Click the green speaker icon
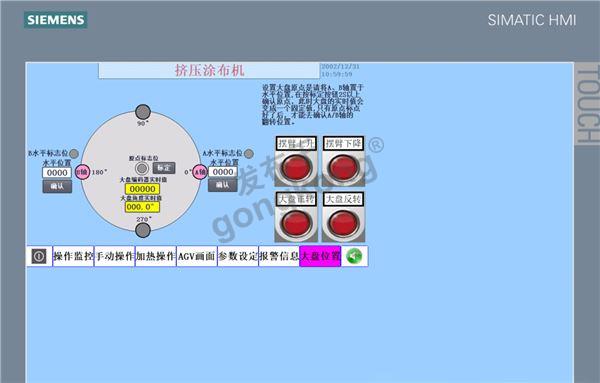600x383 pixels. pos(354,256)
